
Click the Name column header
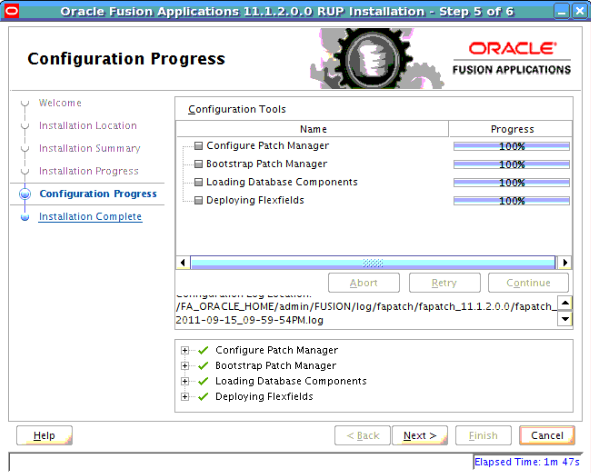(x=312, y=129)
